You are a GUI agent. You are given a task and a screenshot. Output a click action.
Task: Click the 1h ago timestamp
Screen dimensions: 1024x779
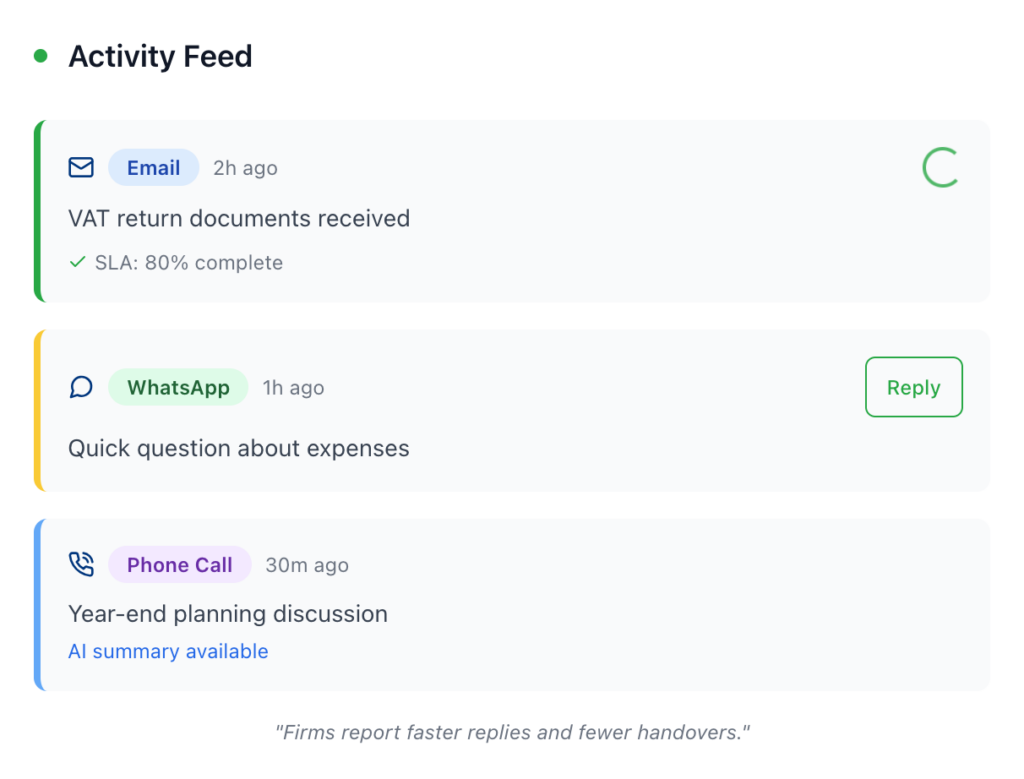pyautogui.click(x=293, y=388)
